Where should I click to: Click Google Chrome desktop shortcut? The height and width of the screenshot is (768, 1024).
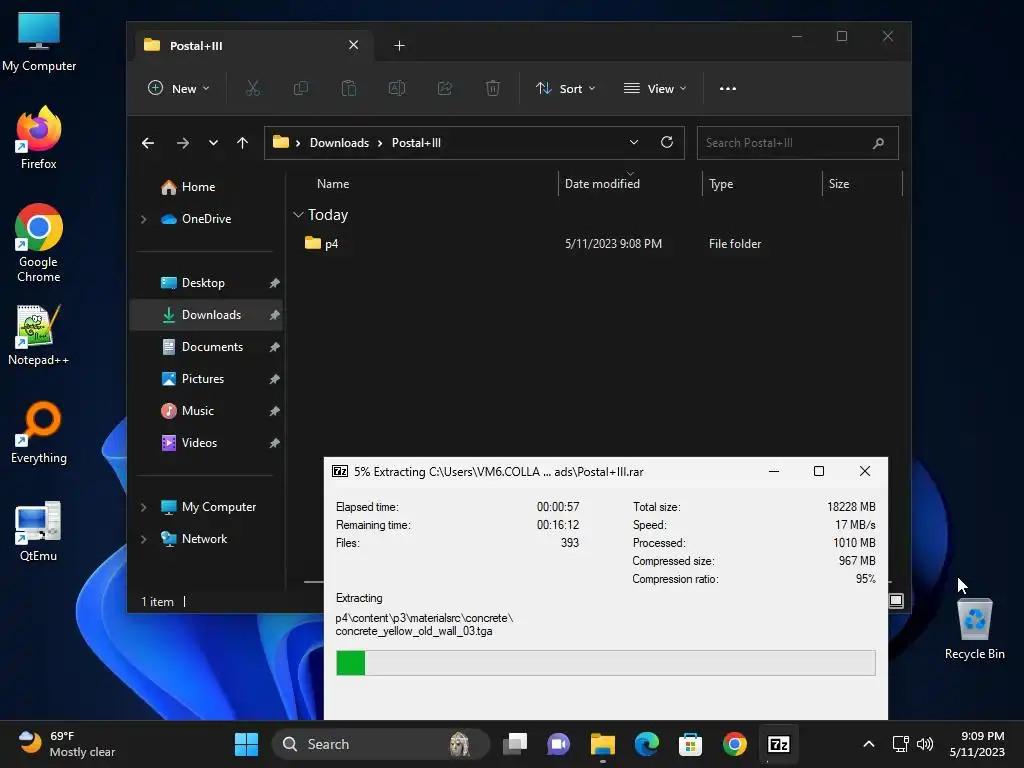click(x=39, y=244)
